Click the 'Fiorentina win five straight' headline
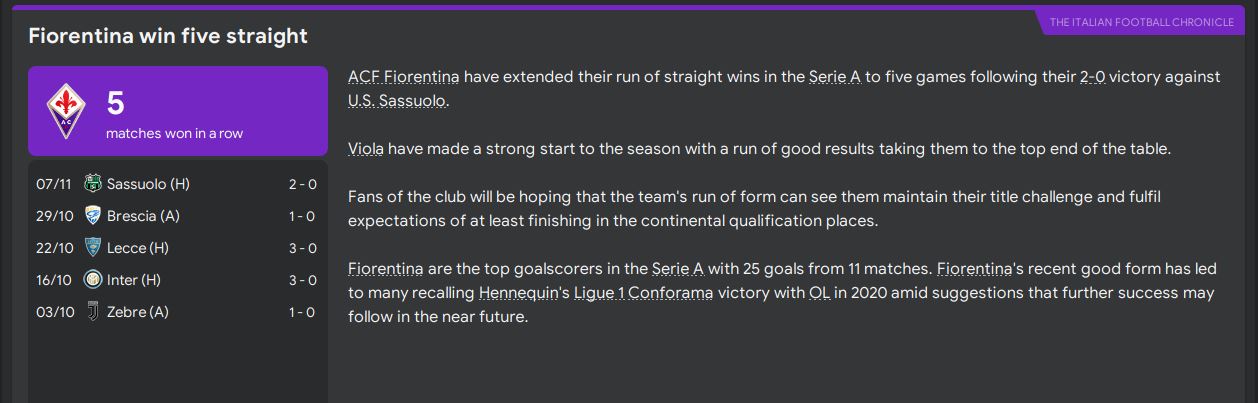This screenshot has height=403, width=1258. (168, 37)
